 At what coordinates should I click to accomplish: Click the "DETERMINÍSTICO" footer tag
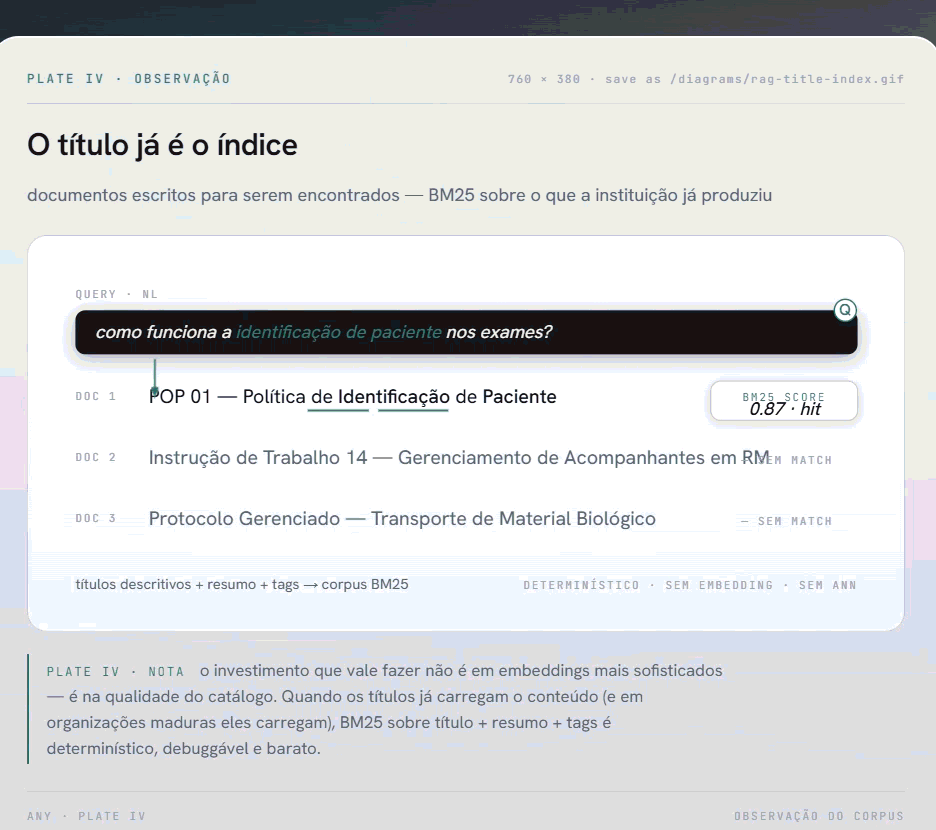[581, 585]
